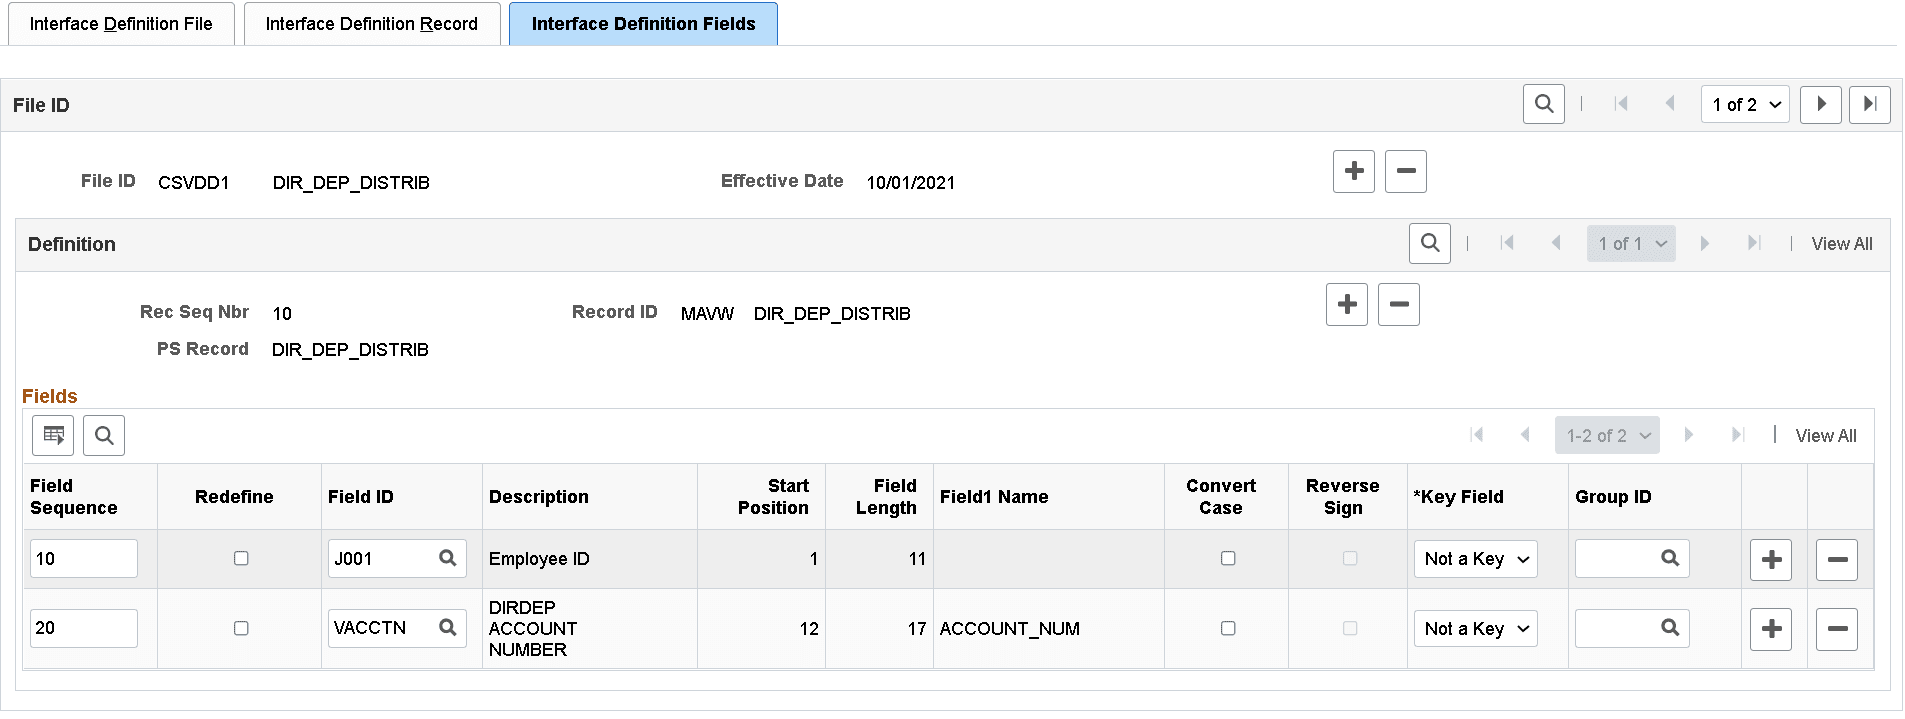Open the Fields grid personalize icon
This screenshot has width=1905, height=719.
click(53, 435)
